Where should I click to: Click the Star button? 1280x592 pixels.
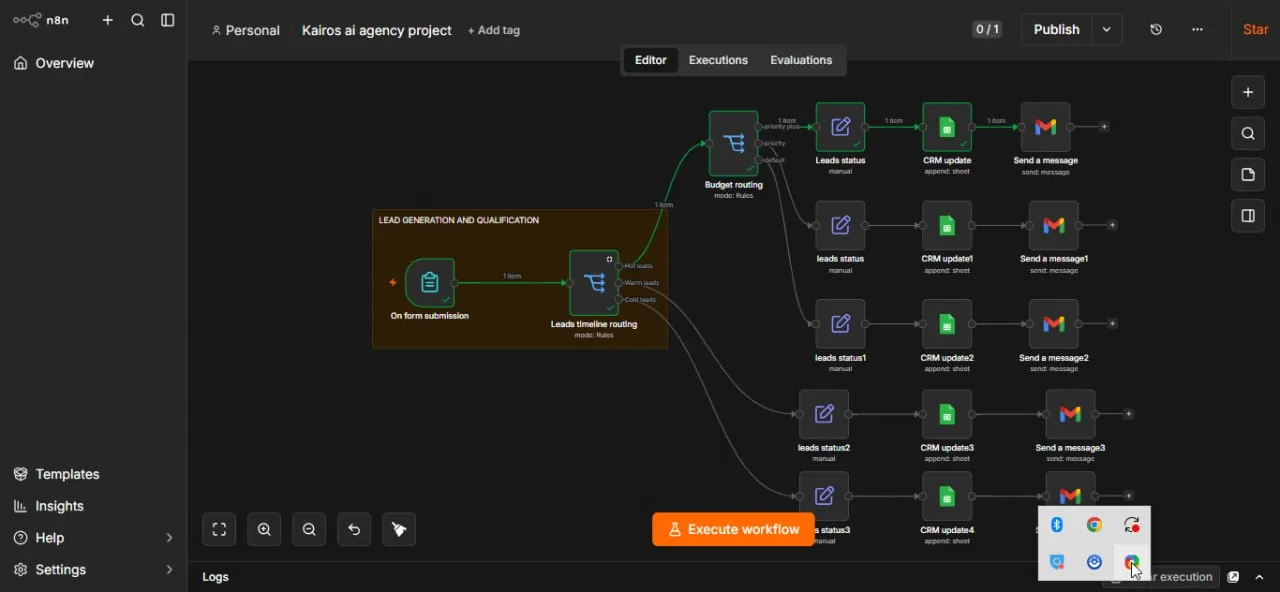pyautogui.click(x=1256, y=29)
